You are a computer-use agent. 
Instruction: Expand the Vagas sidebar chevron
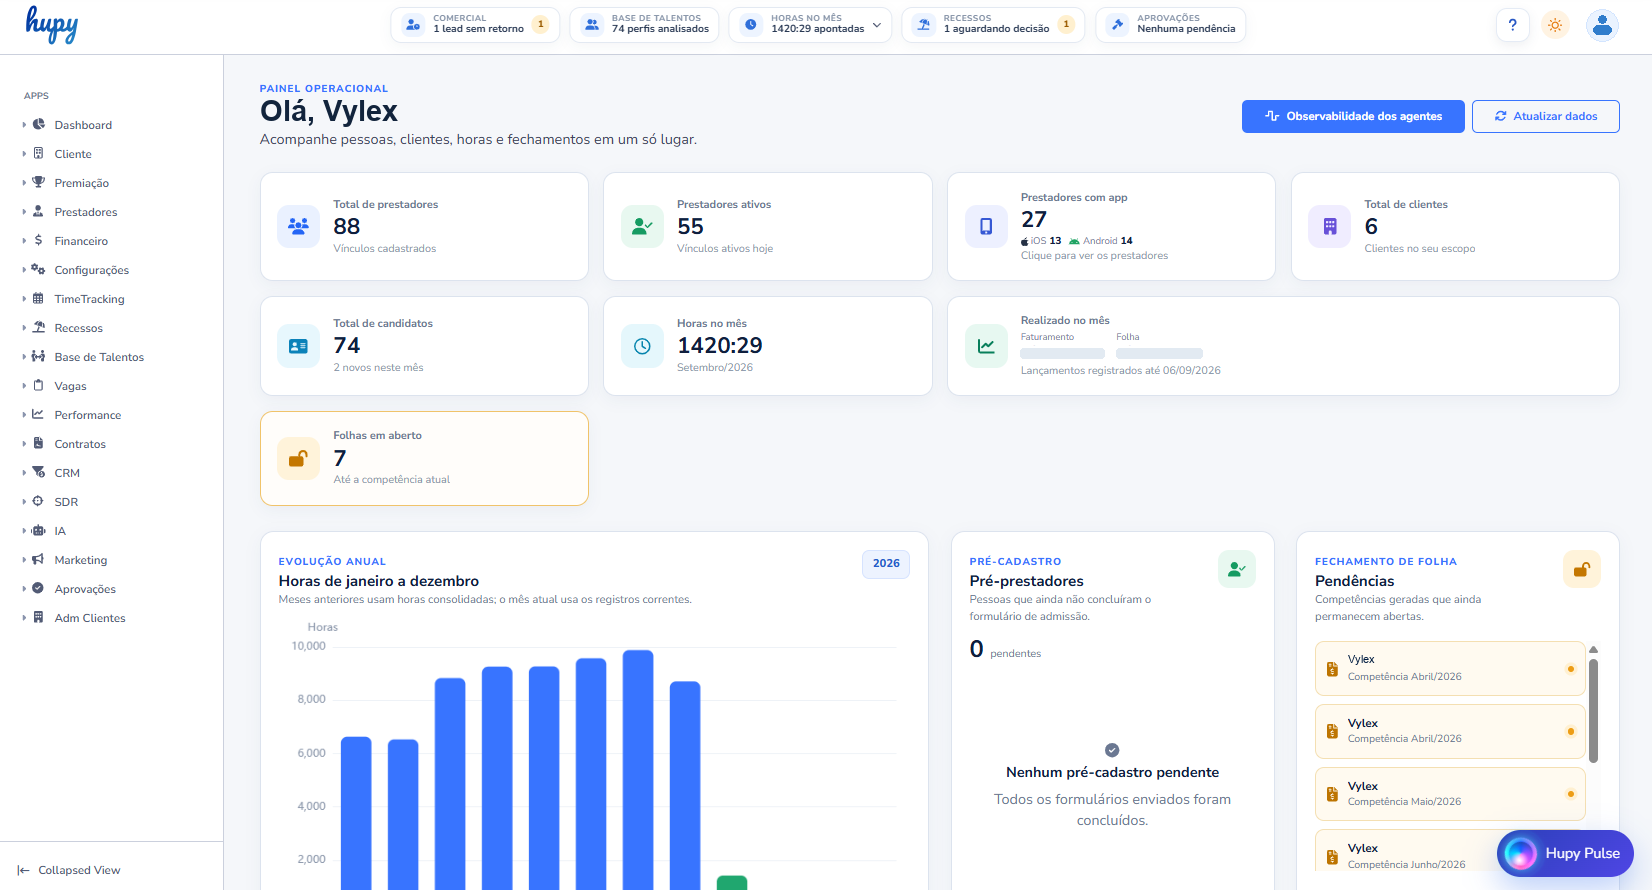pyautogui.click(x=24, y=386)
